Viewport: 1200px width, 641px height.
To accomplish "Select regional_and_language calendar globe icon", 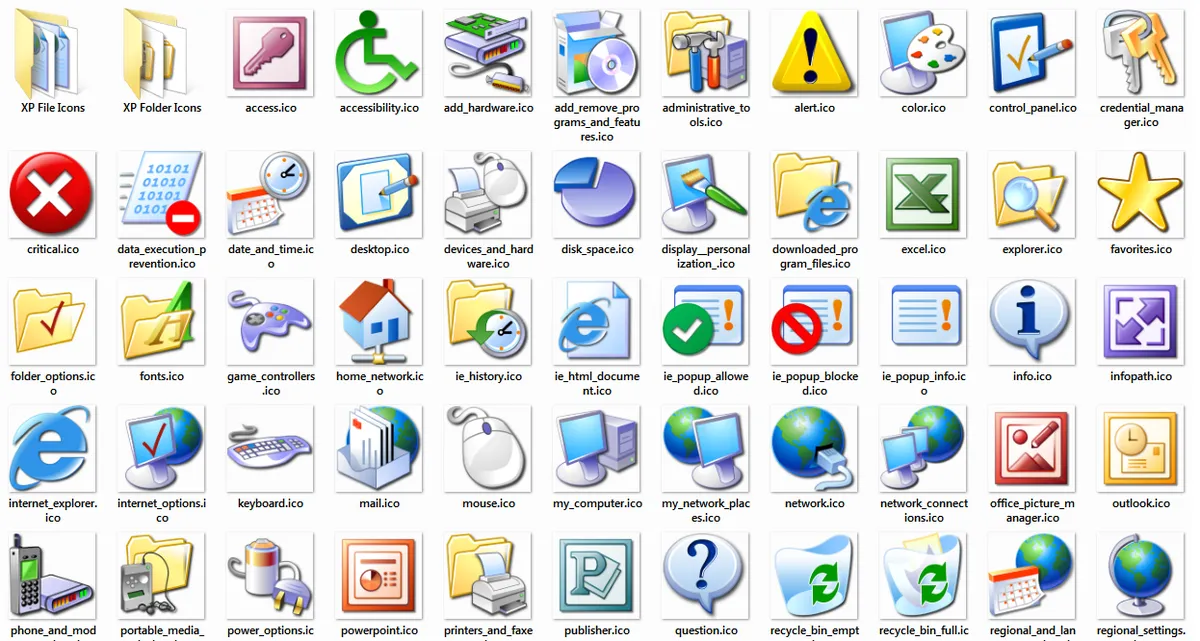I will click(x=1033, y=576).
